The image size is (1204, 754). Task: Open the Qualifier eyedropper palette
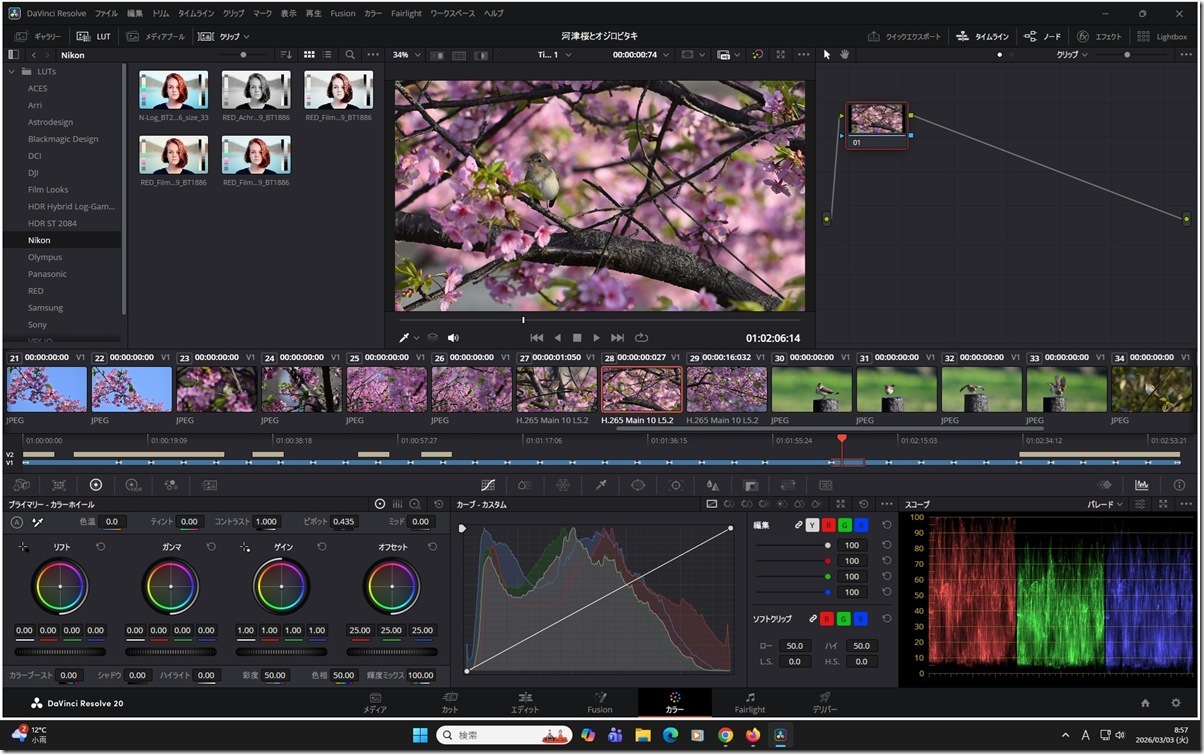click(600, 486)
